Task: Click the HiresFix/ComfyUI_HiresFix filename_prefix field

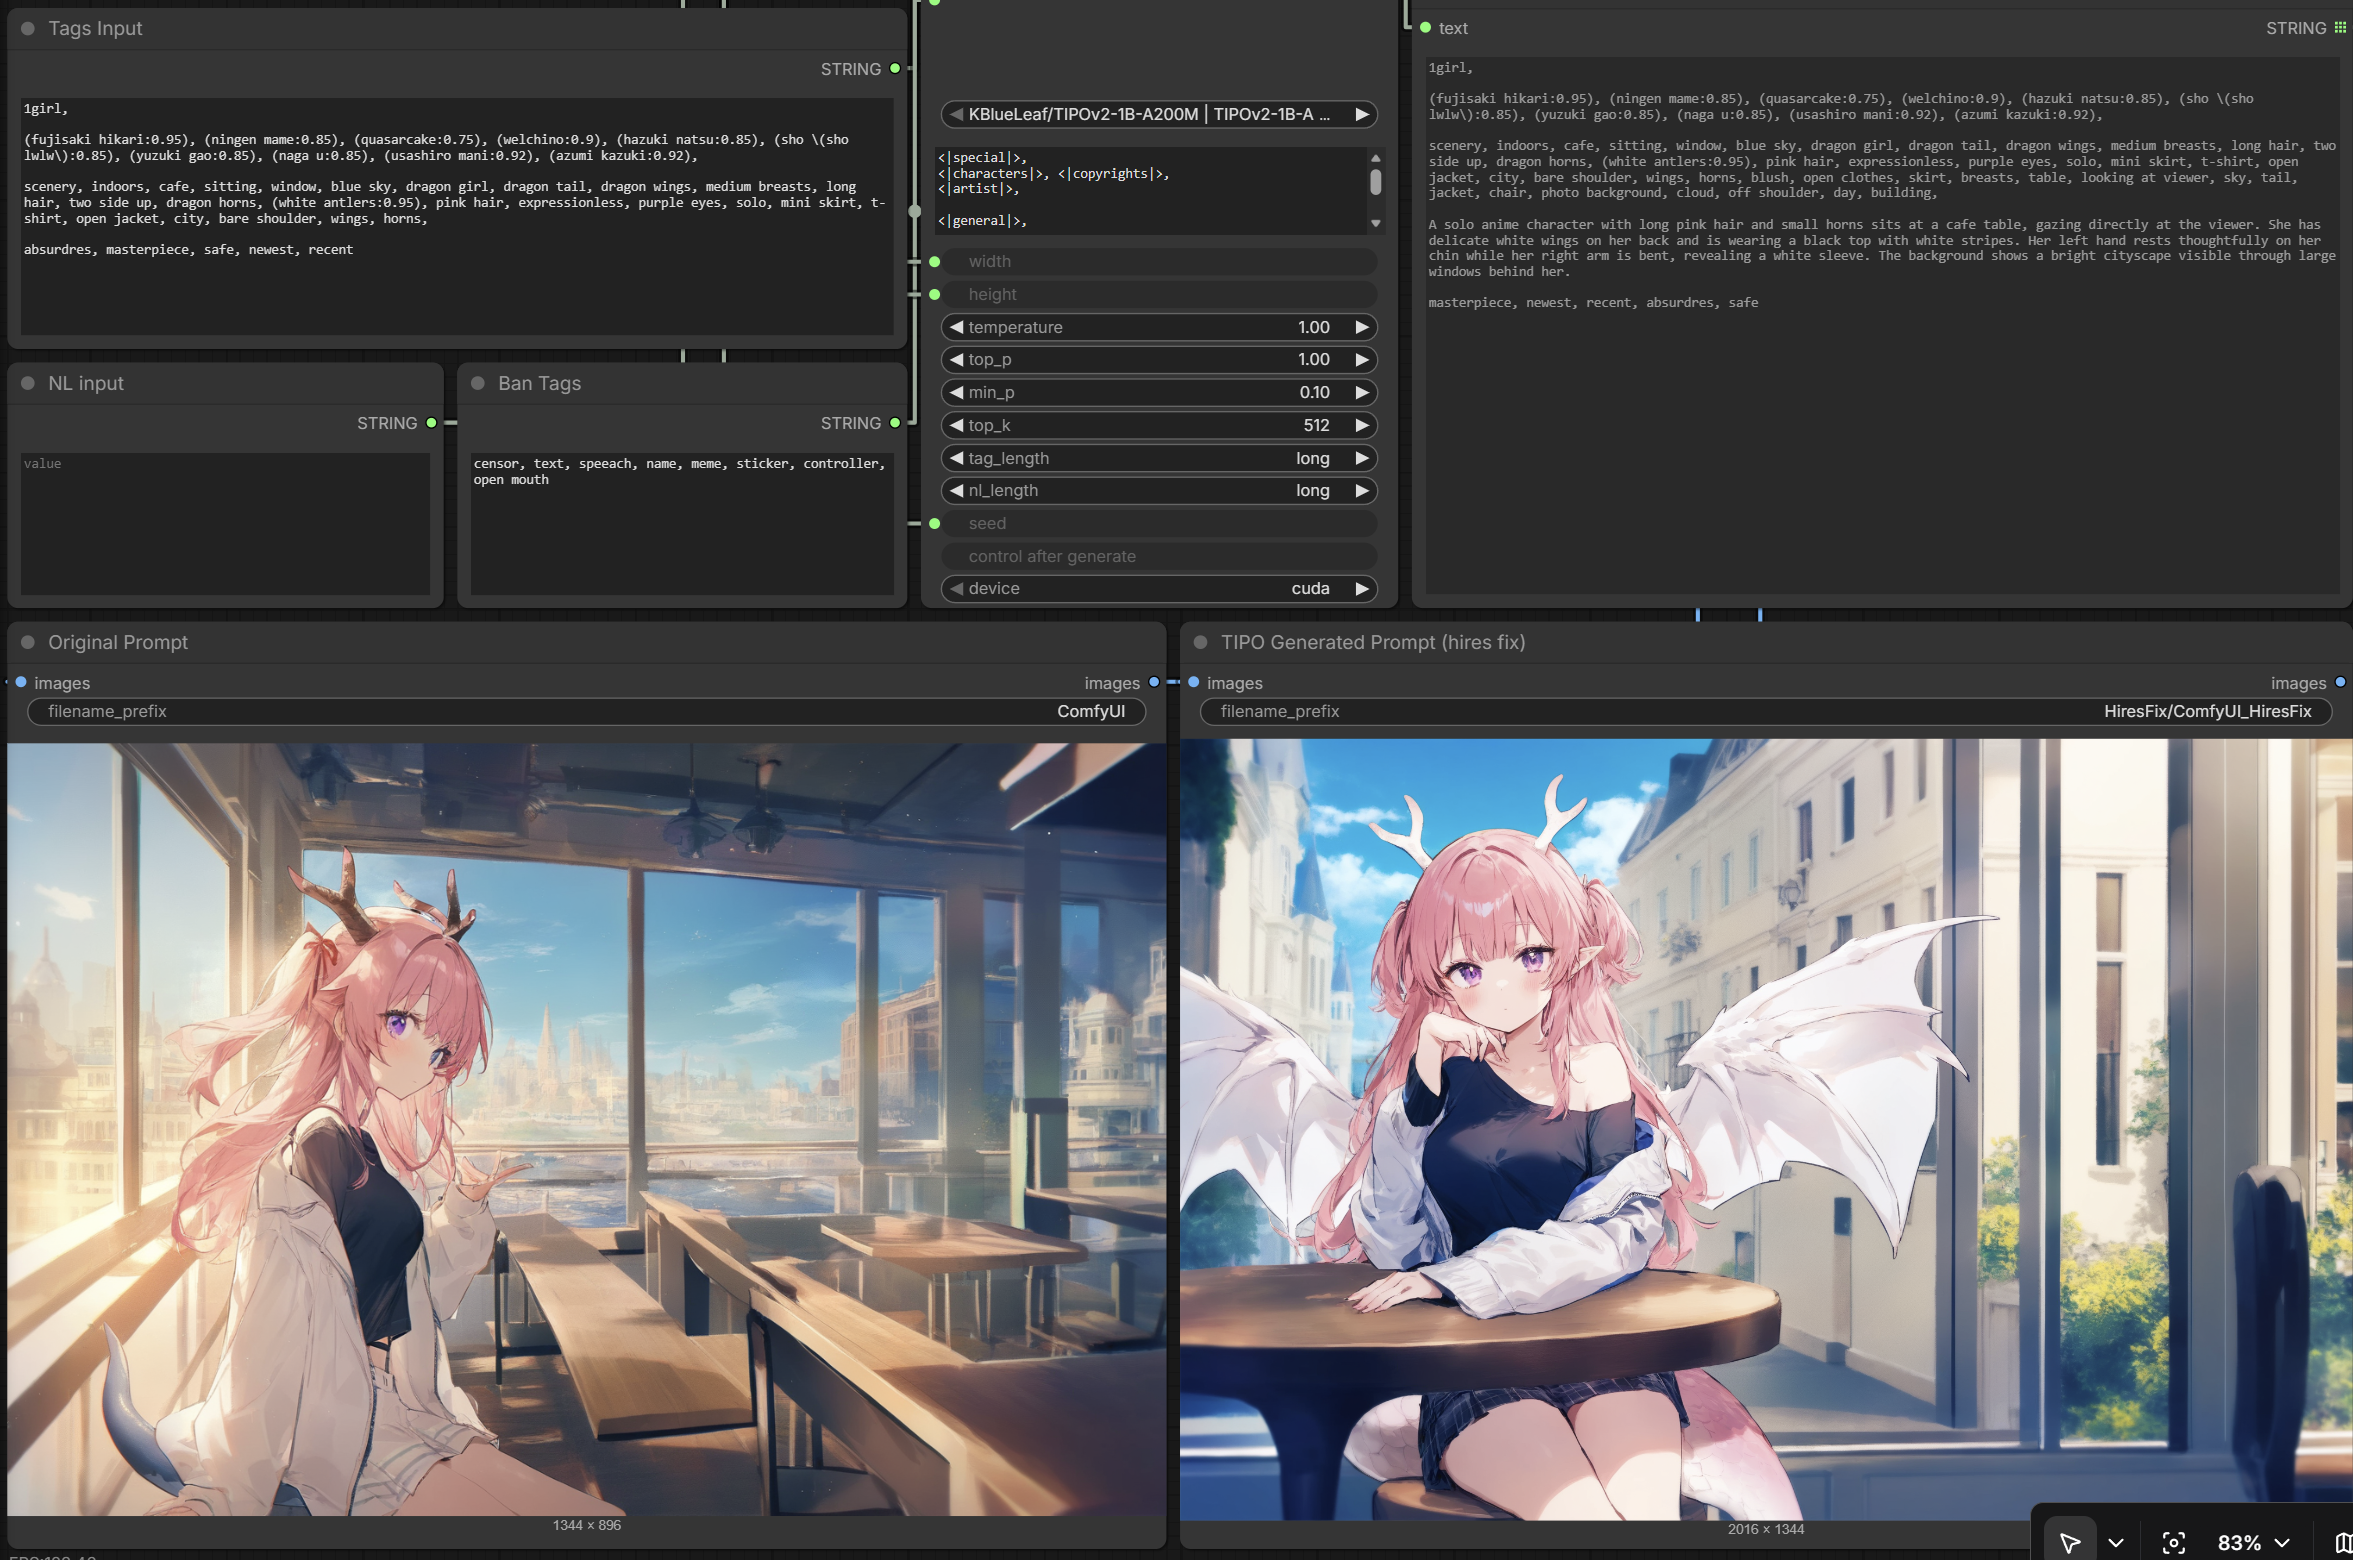Action: (x=1766, y=711)
